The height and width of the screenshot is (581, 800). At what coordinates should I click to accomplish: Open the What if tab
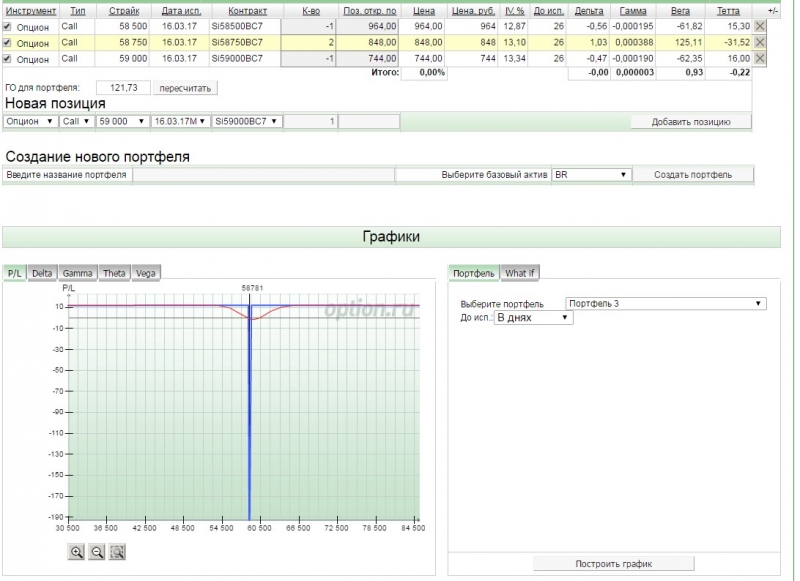(520, 272)
